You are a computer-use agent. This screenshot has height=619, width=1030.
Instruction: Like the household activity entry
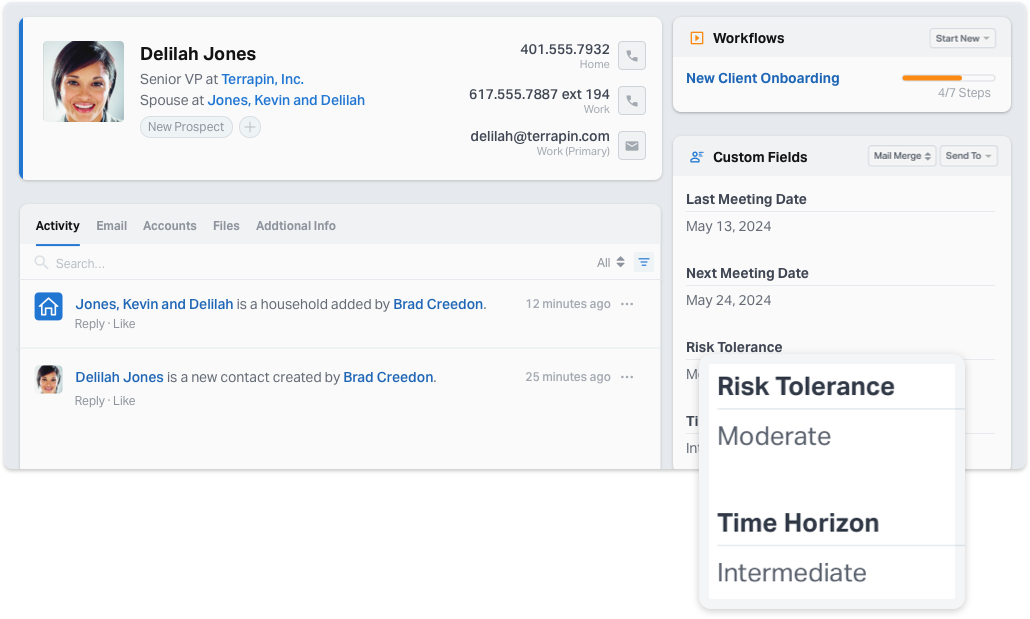pyautogui.click(x=124, y=323)
